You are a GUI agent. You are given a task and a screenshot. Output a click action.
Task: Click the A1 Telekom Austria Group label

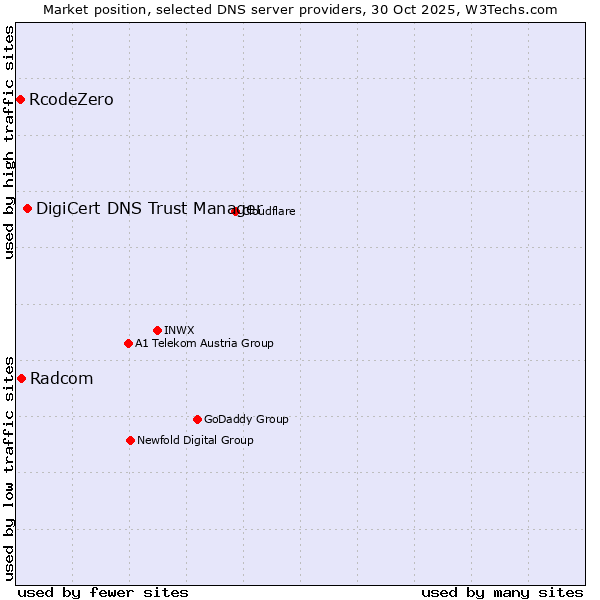204,343
